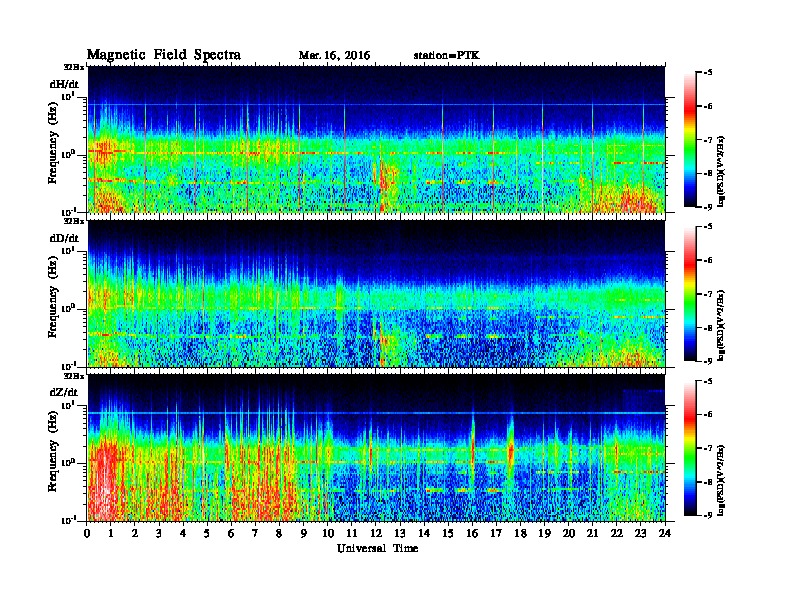
Task: Click the dZ/dt panel label
Action: [x=64, y=392]
